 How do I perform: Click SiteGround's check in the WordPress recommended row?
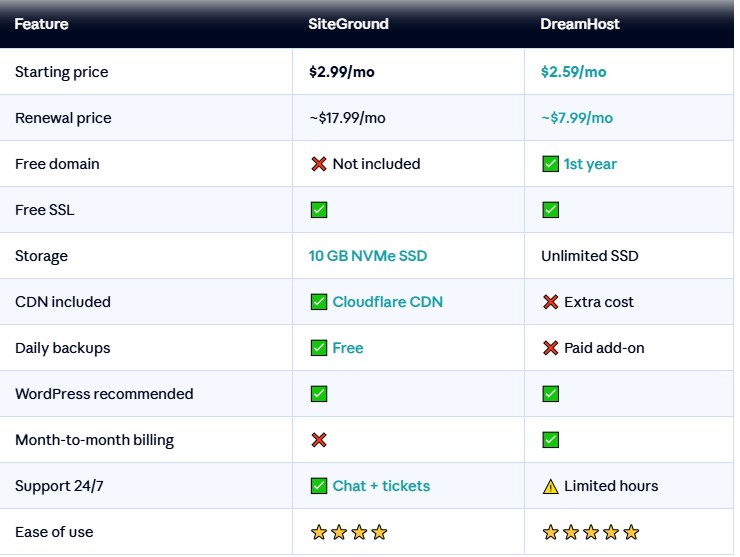tap(319, 394)
